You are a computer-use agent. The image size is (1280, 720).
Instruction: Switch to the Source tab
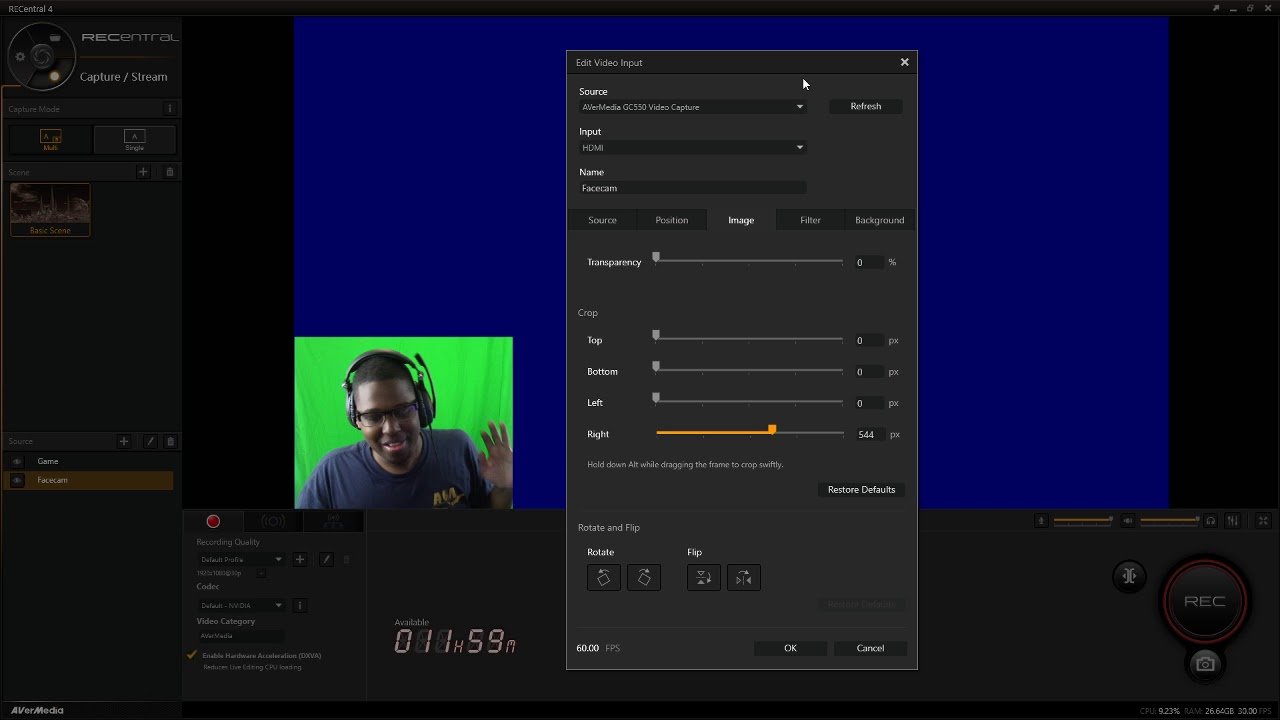point(602,220)
